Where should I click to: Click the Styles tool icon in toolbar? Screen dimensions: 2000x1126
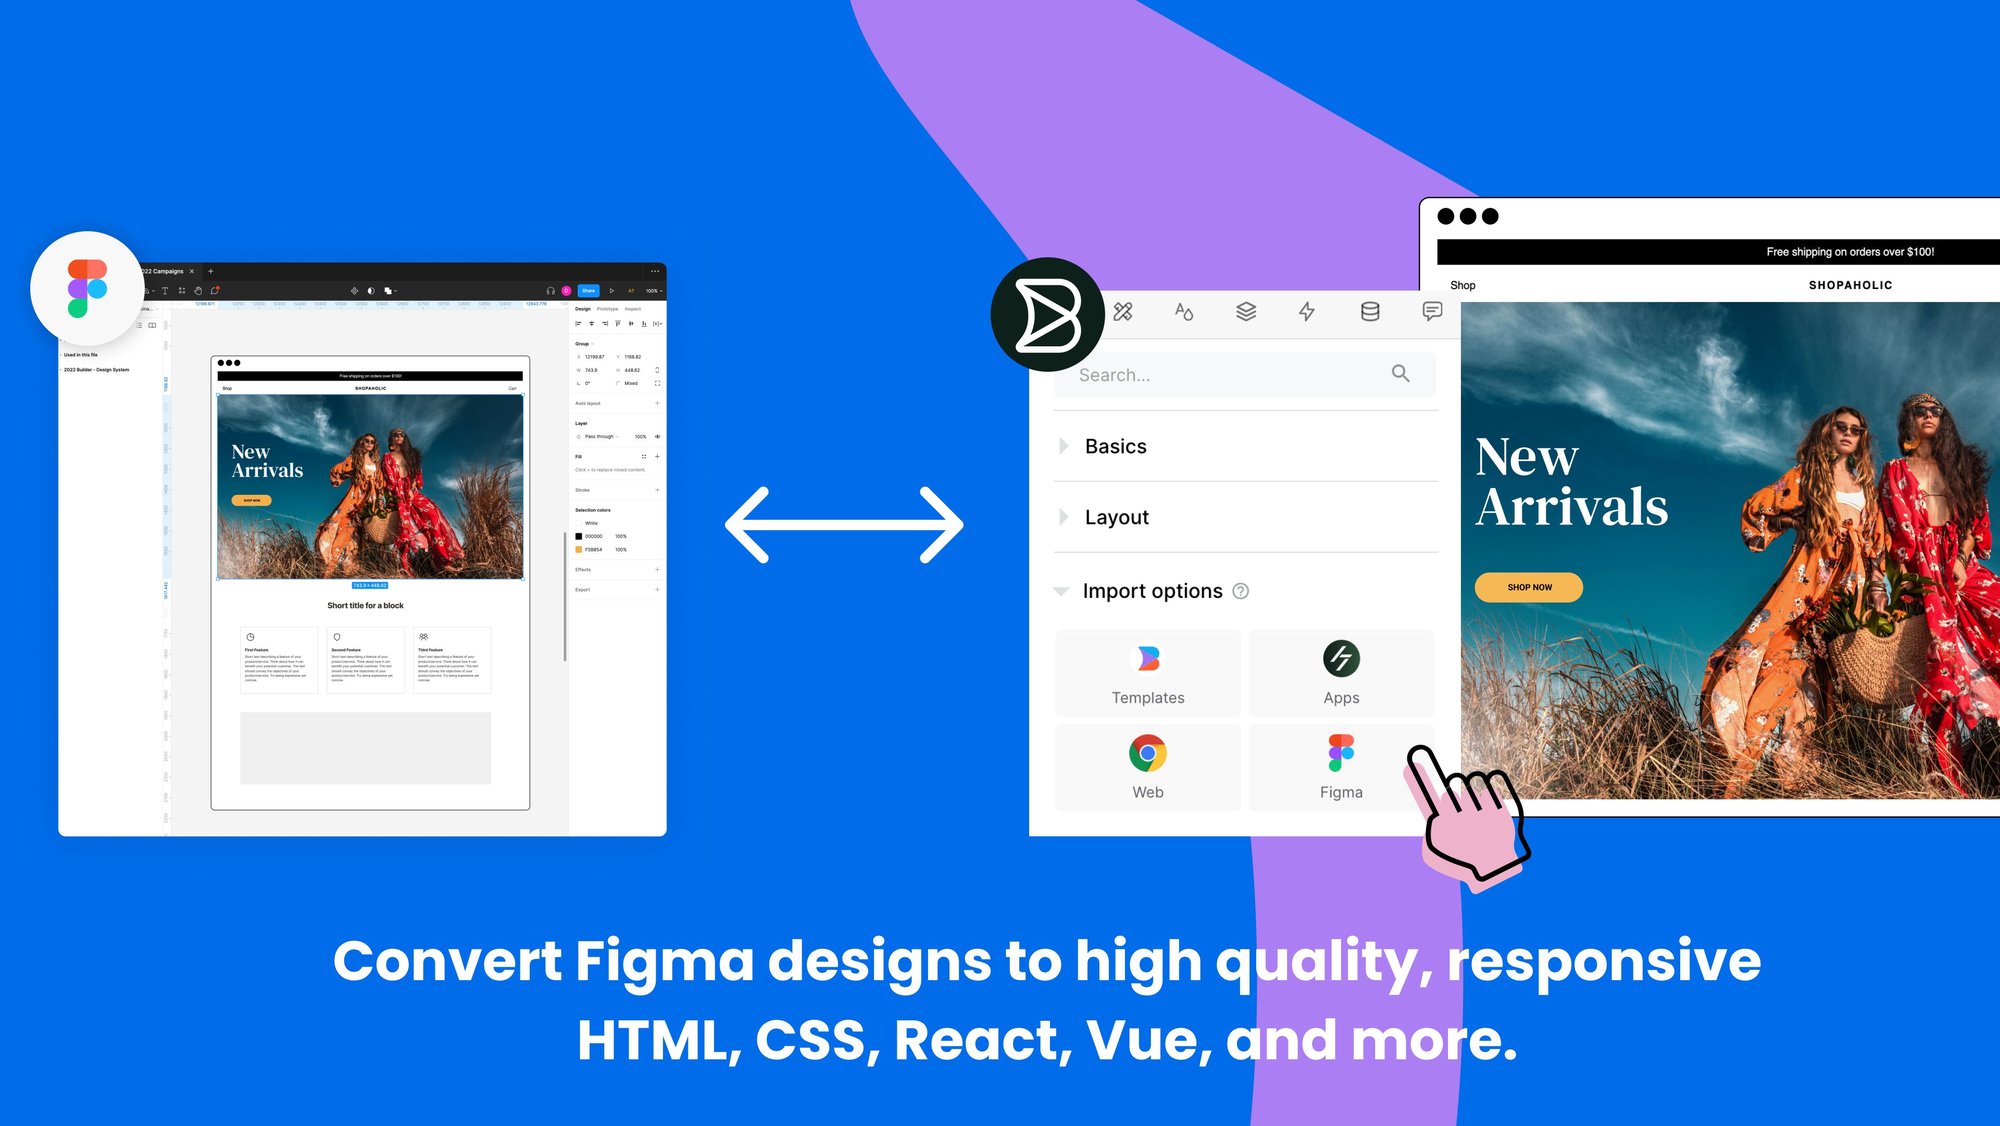point(1183,313)
